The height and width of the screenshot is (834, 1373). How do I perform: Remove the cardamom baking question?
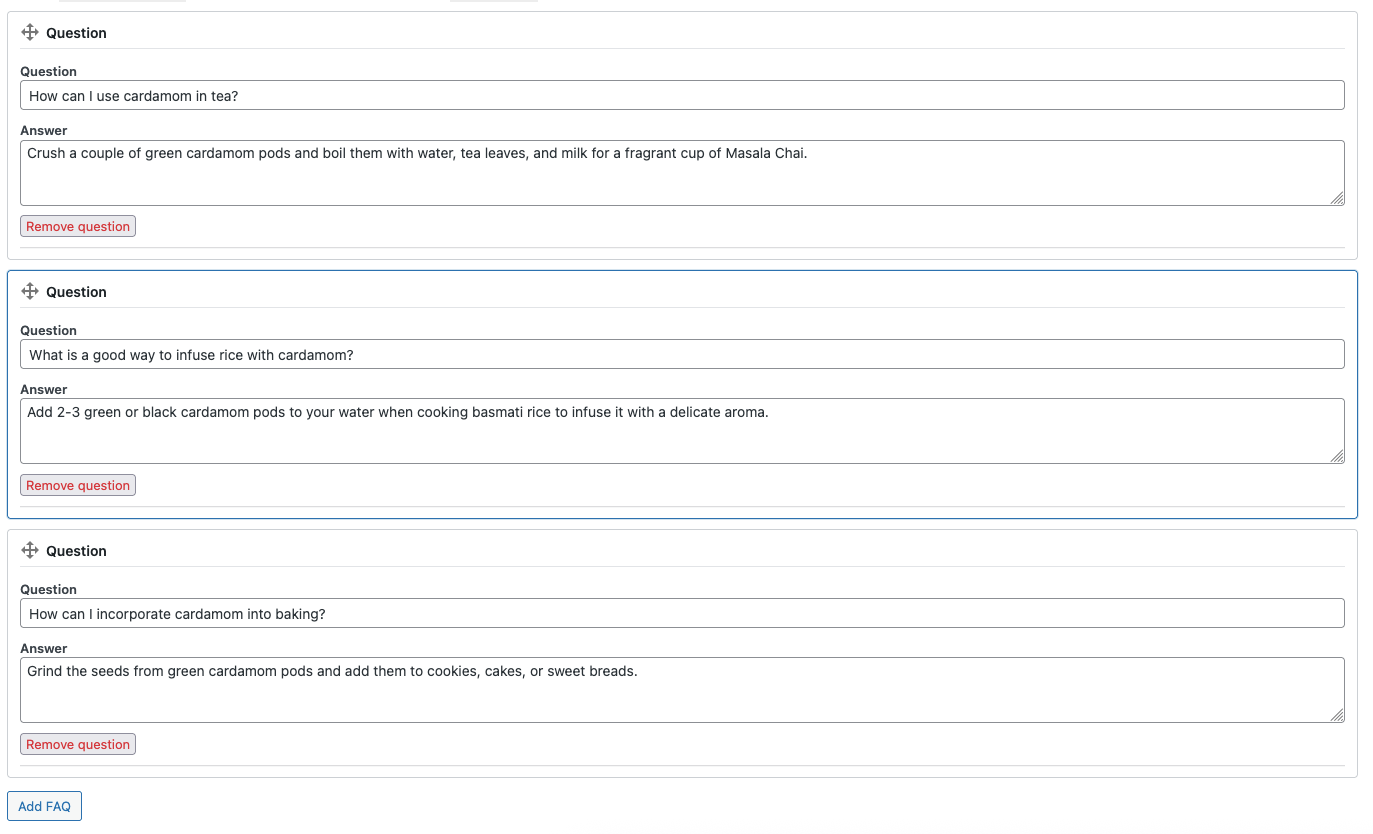(x=77, y=744)
